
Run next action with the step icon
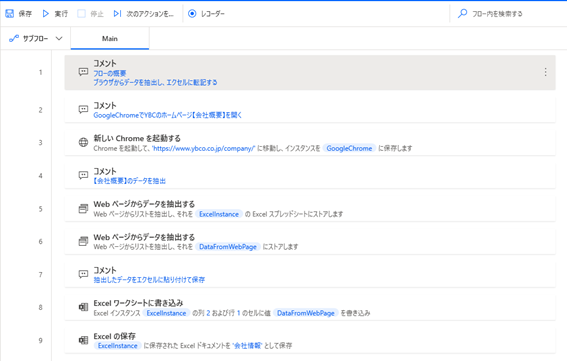[x=117, y=14]
